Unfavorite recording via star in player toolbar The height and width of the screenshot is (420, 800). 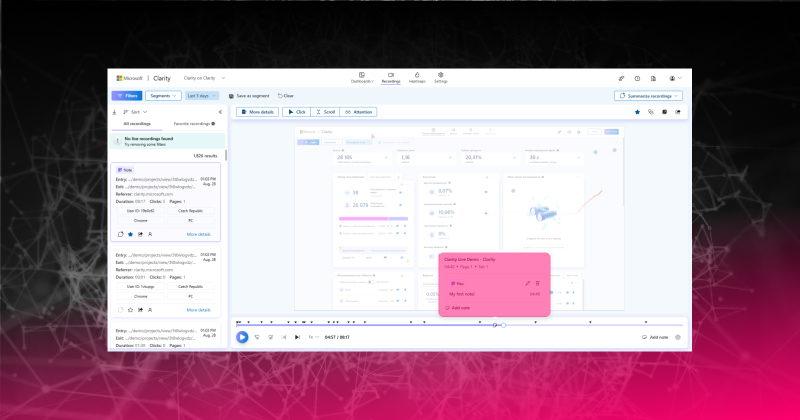pos(637,112)
